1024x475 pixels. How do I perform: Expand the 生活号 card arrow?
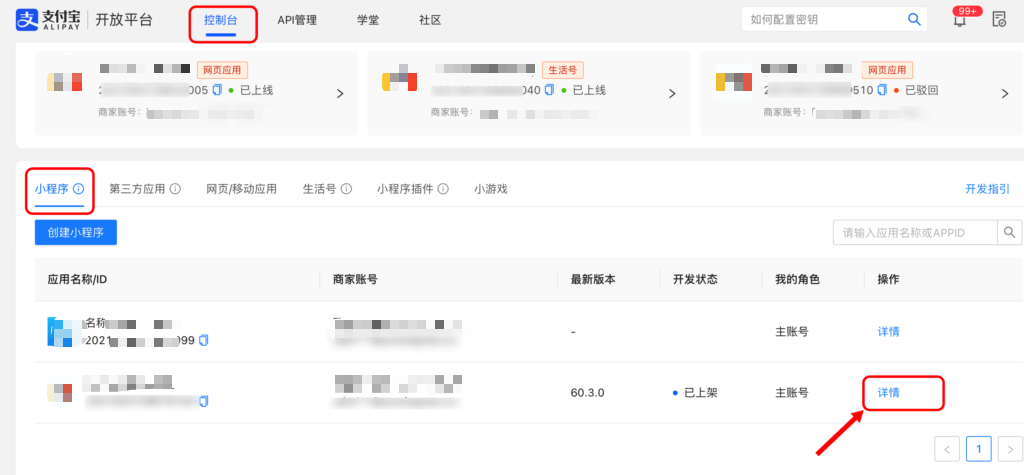[x=673, y=93]
